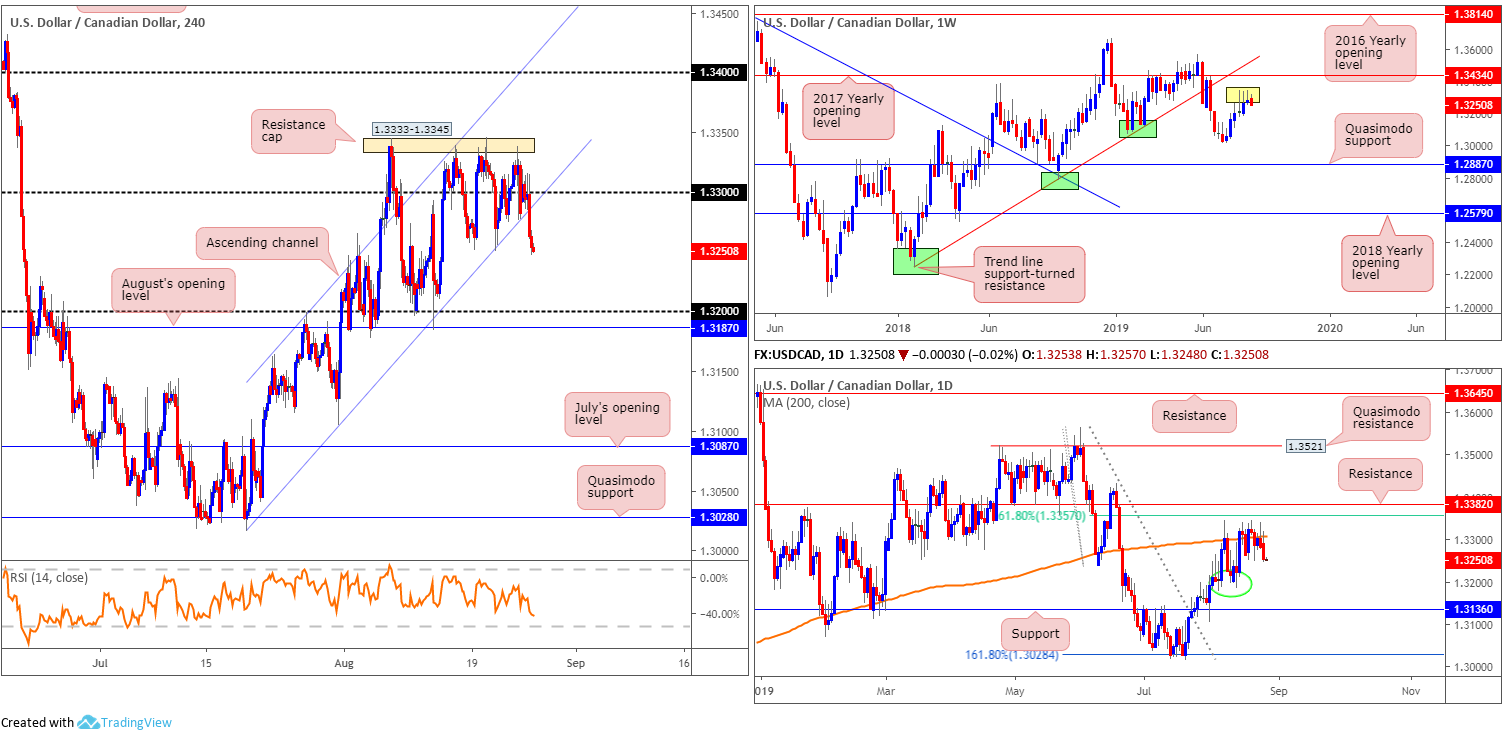Click the 'Sep' date on the 240 chart time axis
The height and width of the screenshot is (738, 1505).
point(574,662)
